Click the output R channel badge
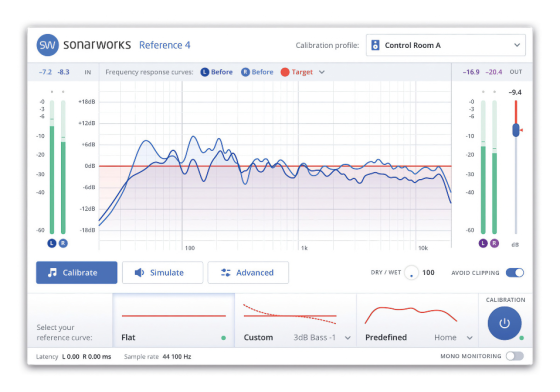Image resolution: width=560 pixels, height=392 pixels. coord(494,243)
